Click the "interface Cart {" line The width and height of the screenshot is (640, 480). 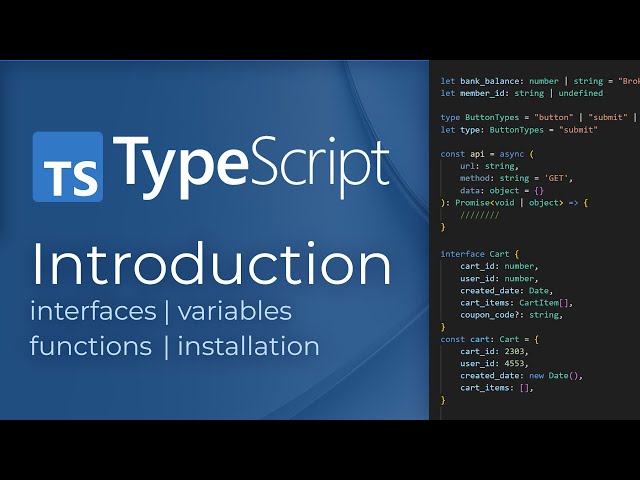coord(480,254)
